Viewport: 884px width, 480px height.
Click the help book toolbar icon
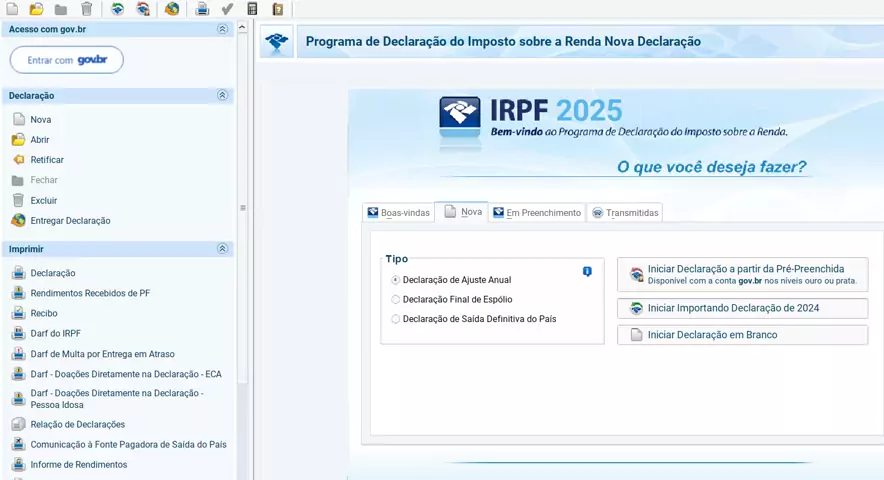click(277, 8)
